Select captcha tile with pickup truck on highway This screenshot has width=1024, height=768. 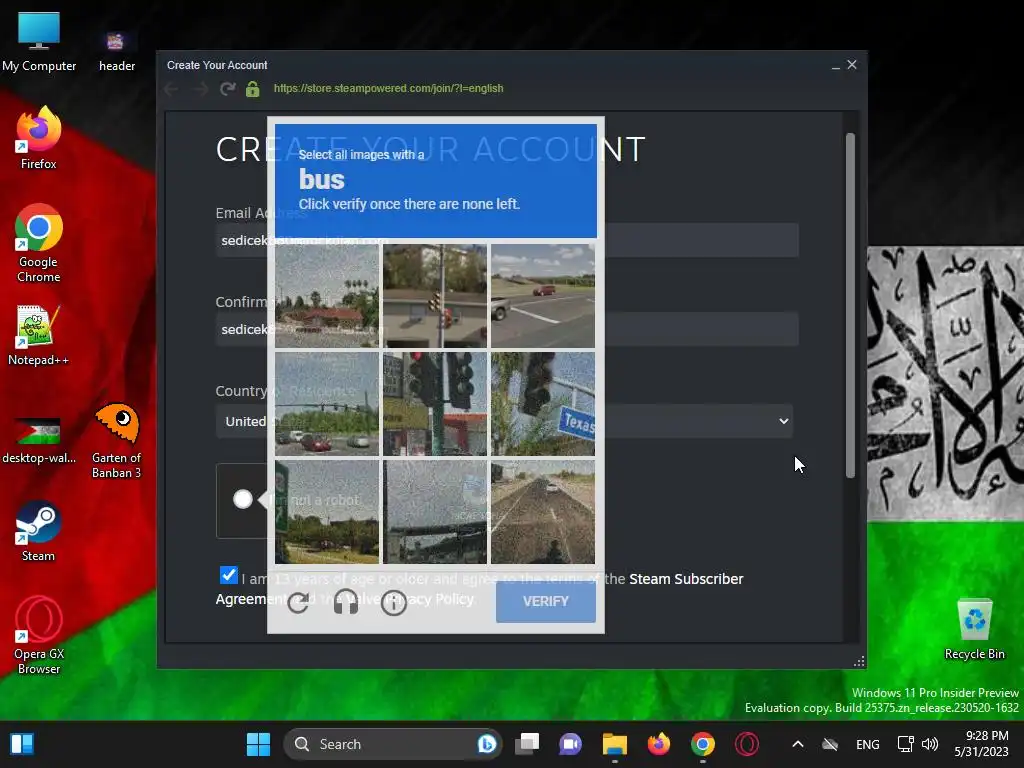pyautogui.click(x=543, y=296)
